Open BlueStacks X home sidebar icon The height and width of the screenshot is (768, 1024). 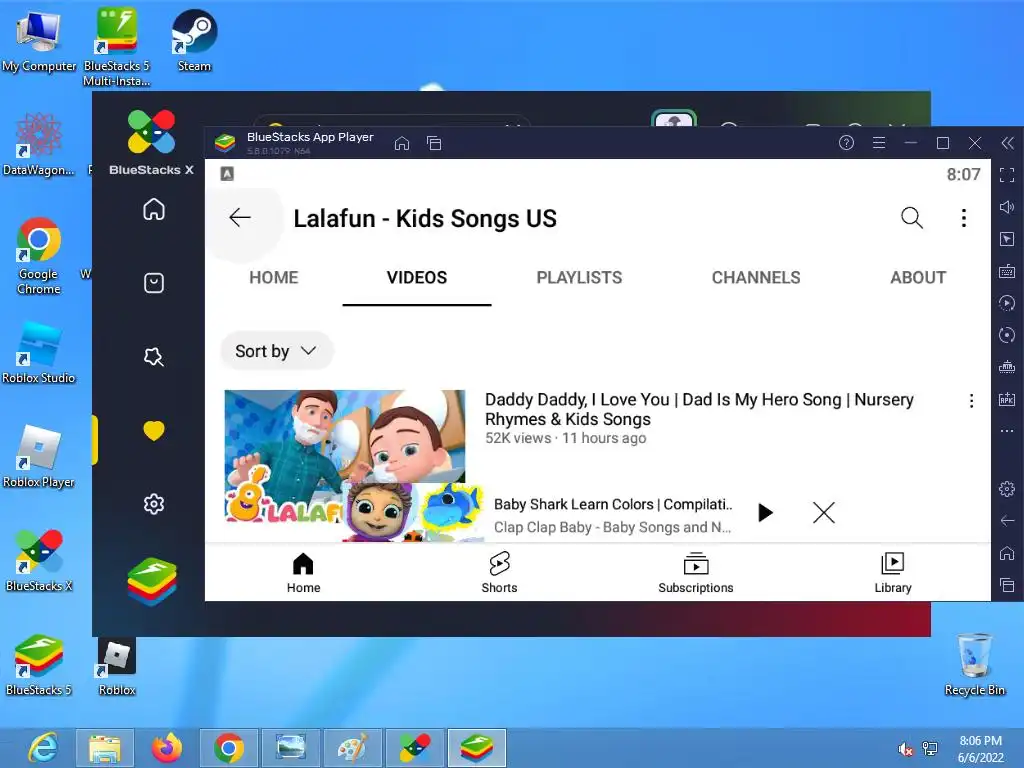154,209
